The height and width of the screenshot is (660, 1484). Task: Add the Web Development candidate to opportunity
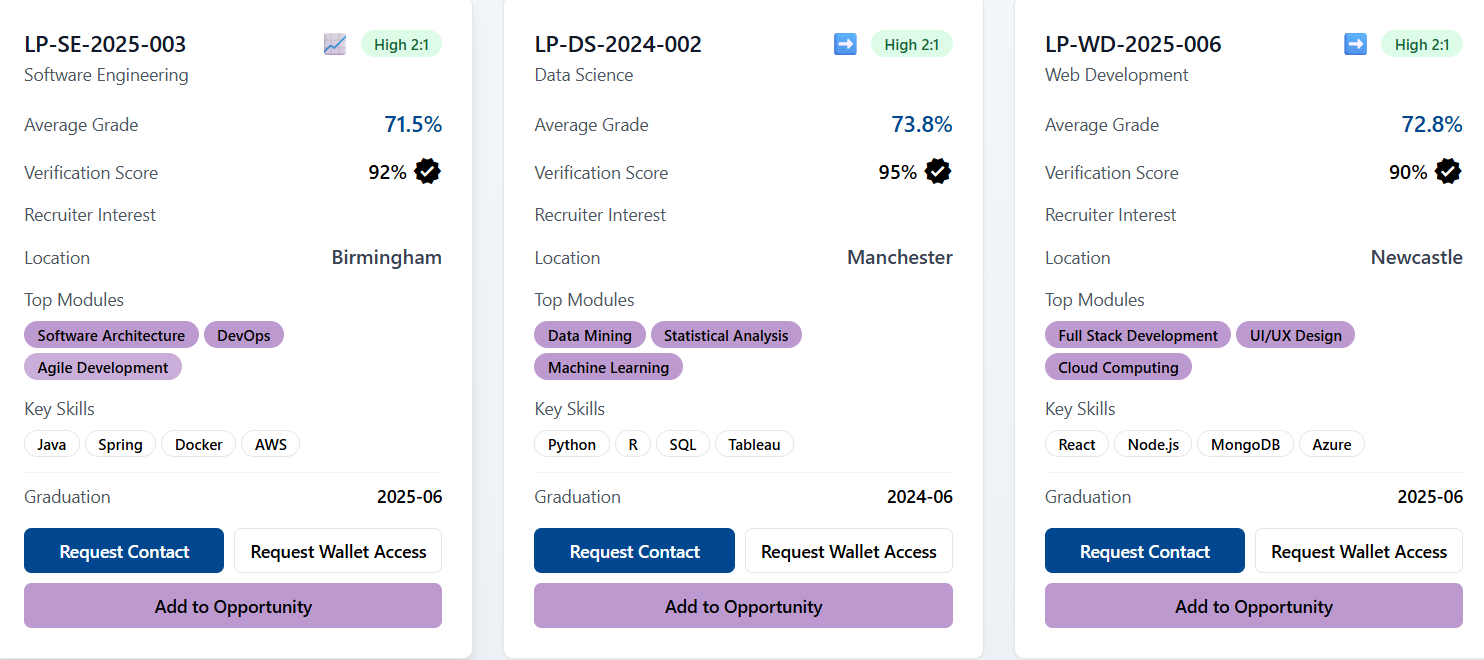point(1253,606)
